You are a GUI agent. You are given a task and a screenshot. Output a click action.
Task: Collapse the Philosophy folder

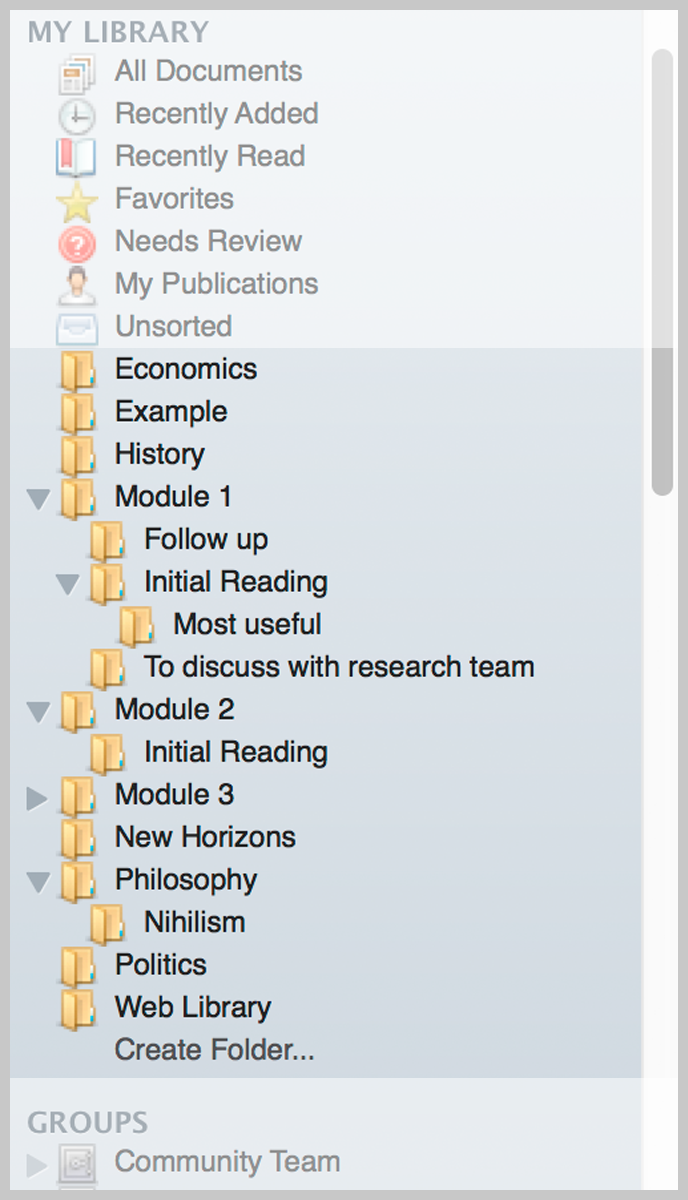tap(39, 881)
